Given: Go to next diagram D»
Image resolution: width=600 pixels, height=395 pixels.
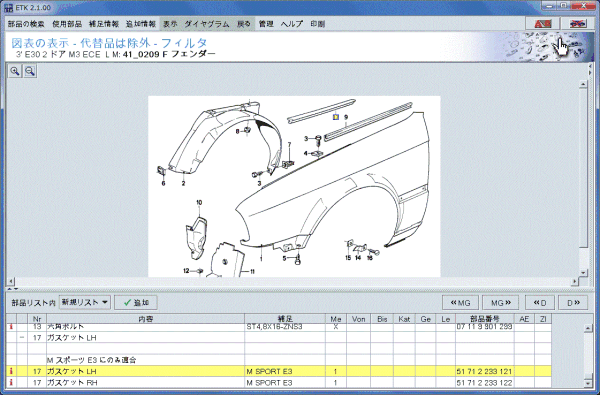Looking at the screenshot, I should coord(573,303).
